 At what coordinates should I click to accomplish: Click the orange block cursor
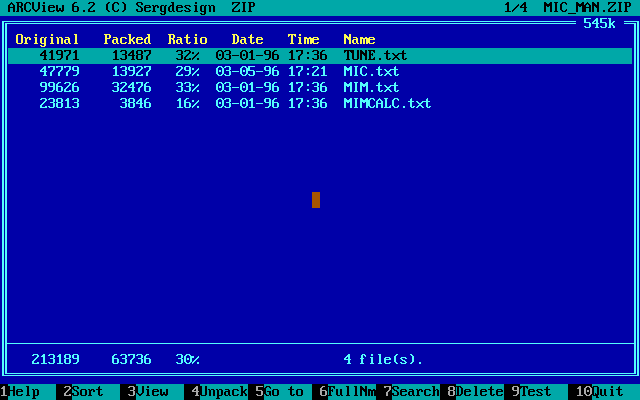click(x=316, y=200)
